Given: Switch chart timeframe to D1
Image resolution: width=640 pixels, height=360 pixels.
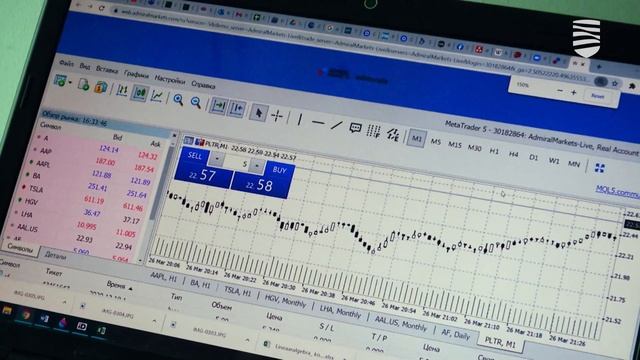Looking at the screenshot, I should point(533,157).
